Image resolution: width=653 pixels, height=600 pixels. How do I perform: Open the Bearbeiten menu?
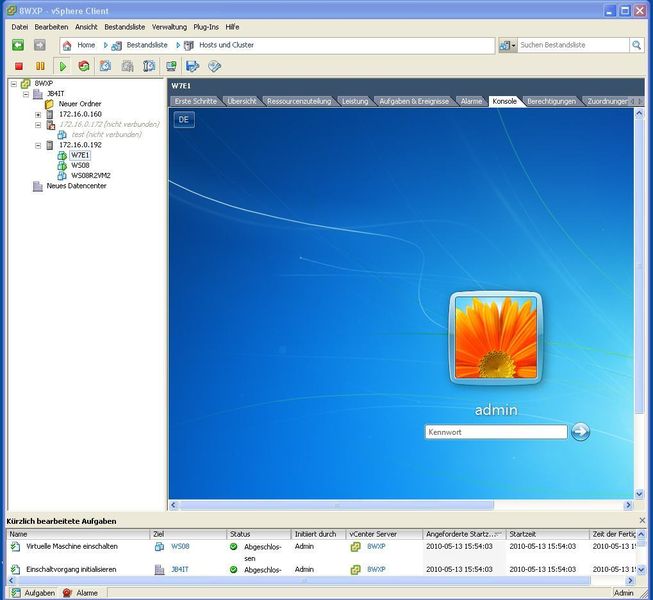(x=51, y=27)
